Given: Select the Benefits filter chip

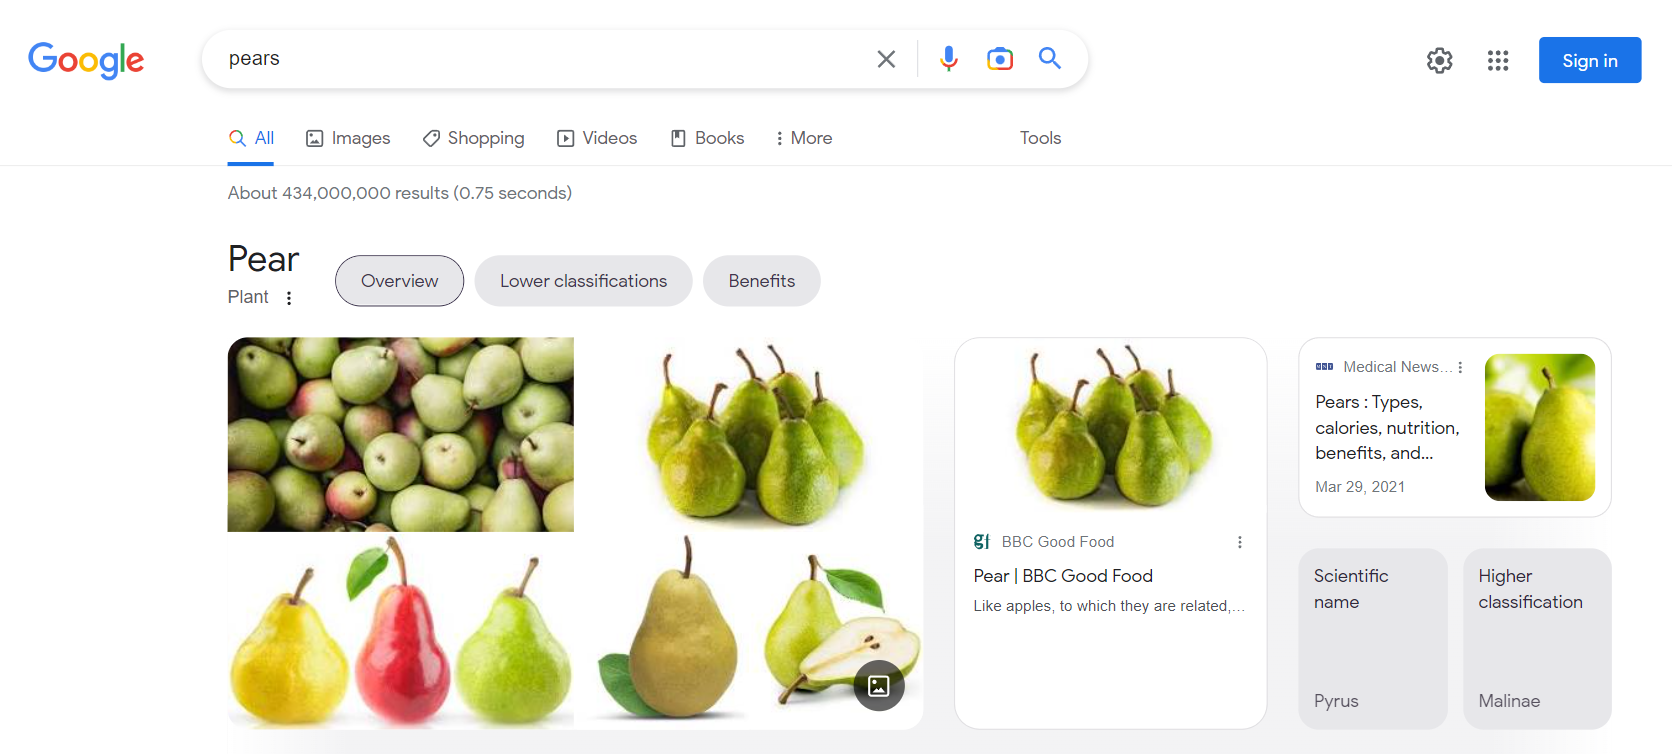Looking at the screenshot, I should pyautogui.click(x=761, y=281).
